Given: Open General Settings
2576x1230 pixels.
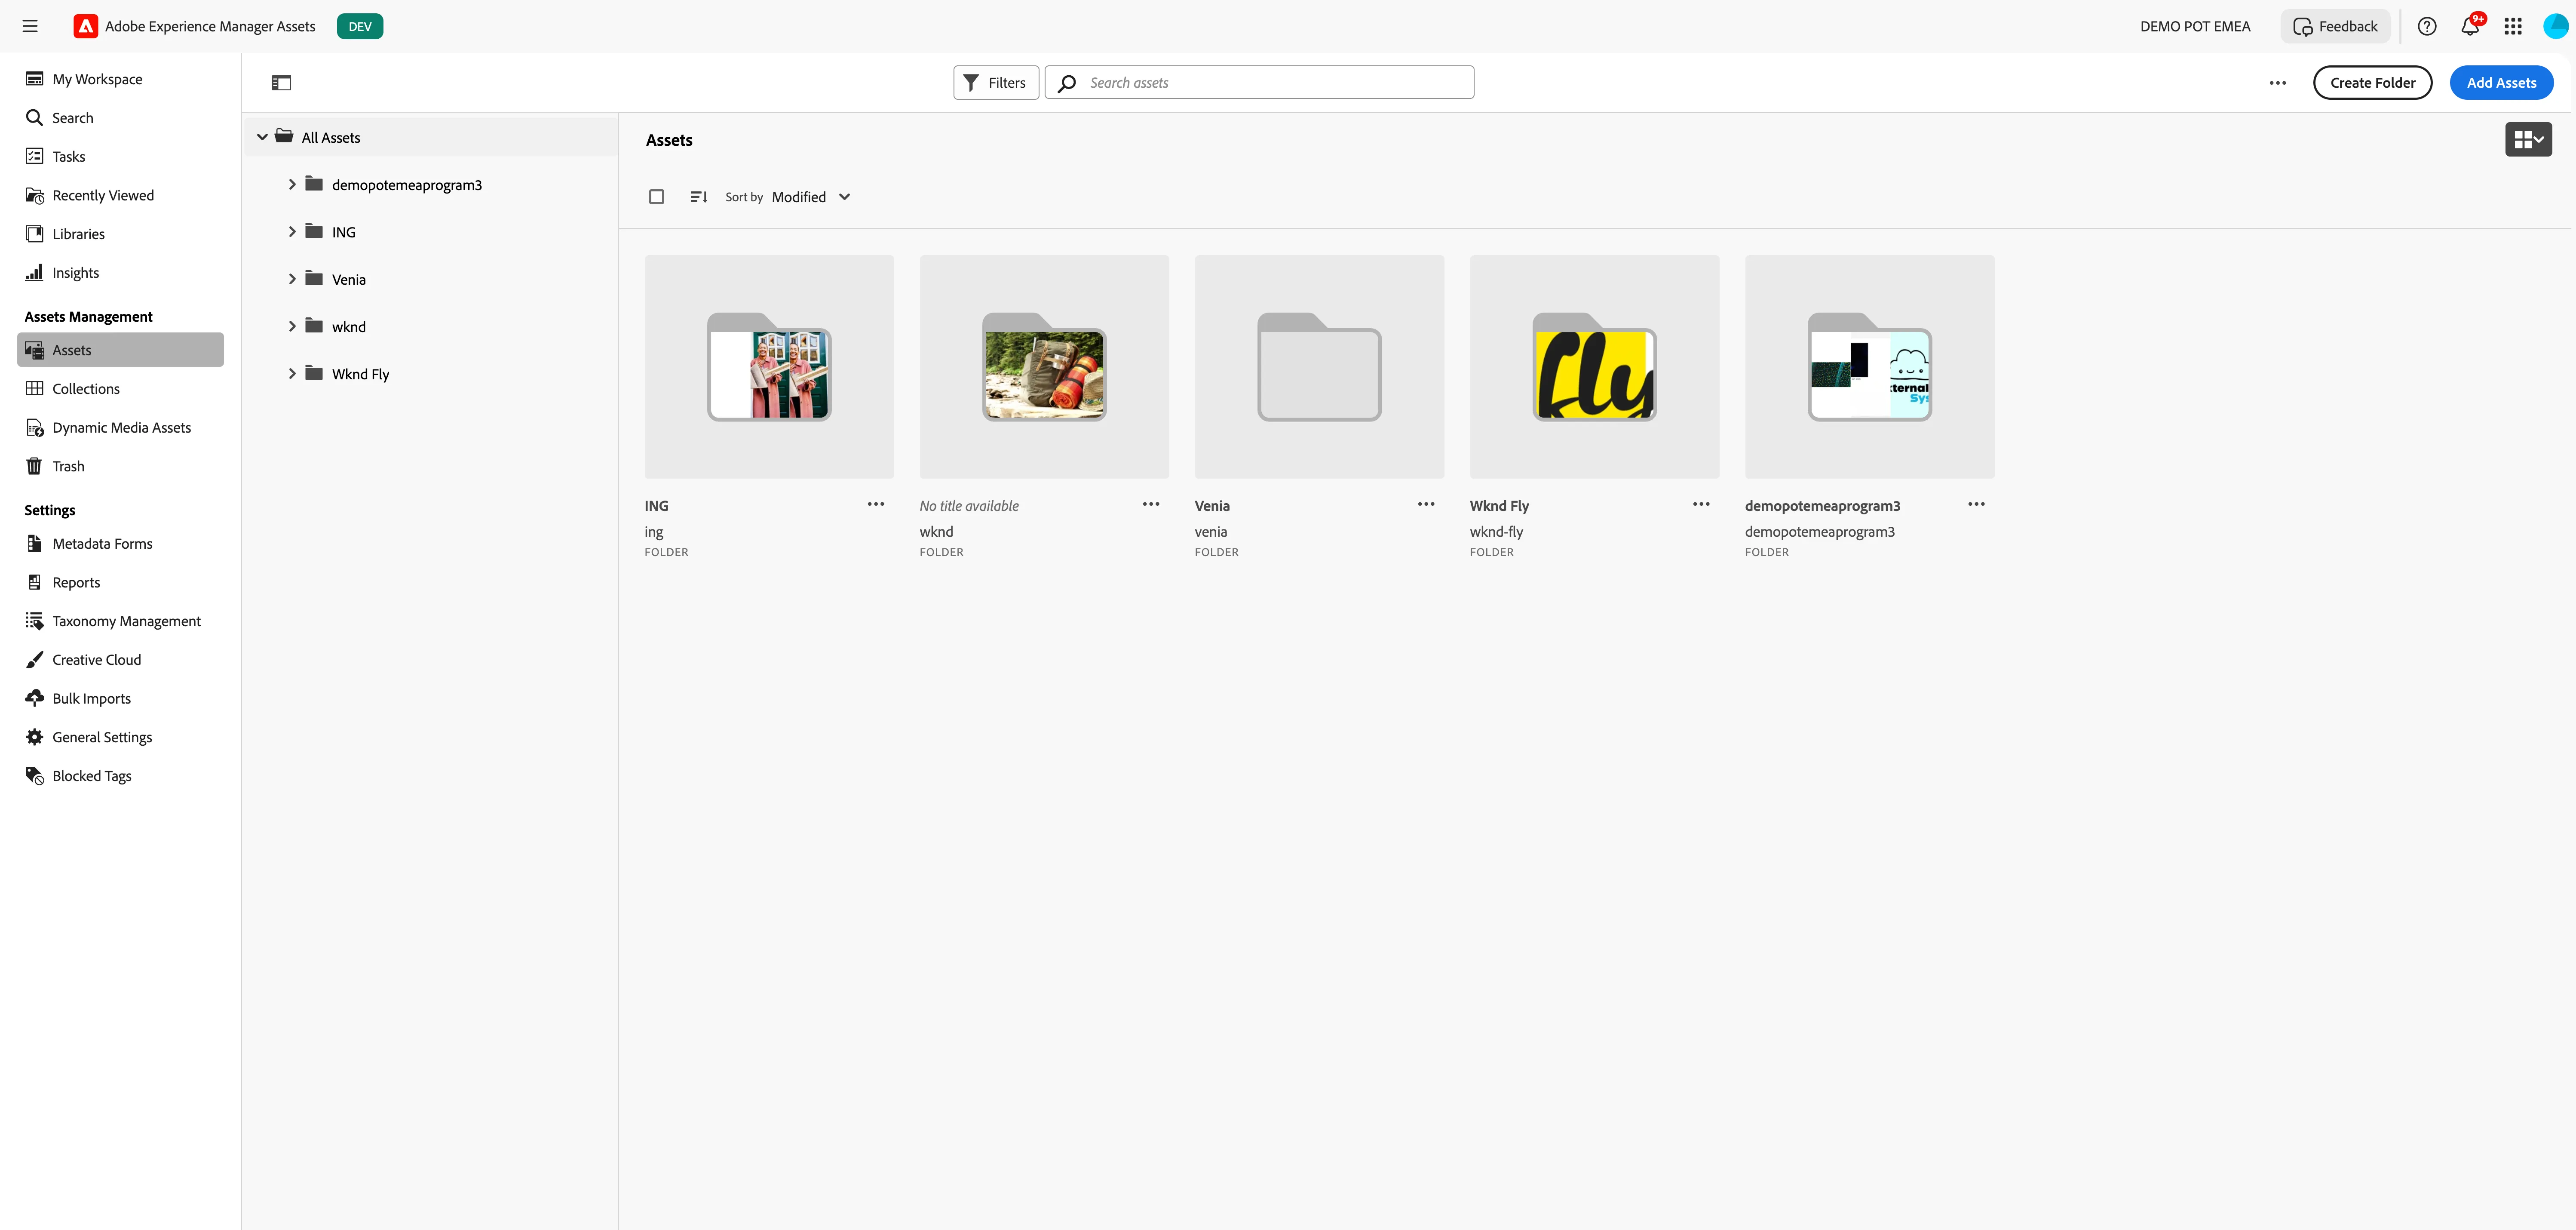Looking at the screenshot, I should click(120, 737).
